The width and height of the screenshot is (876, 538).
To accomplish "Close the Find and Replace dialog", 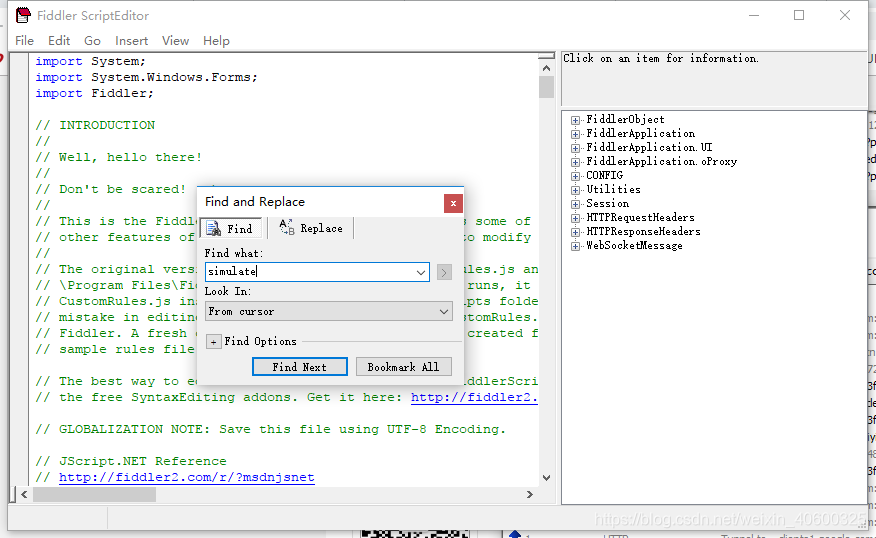I will 453,203.
